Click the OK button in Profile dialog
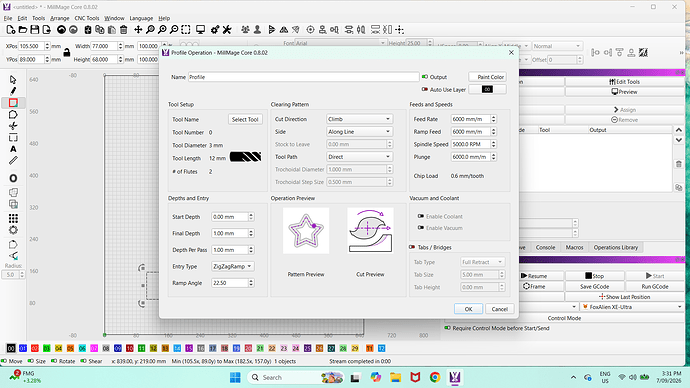 468,309
